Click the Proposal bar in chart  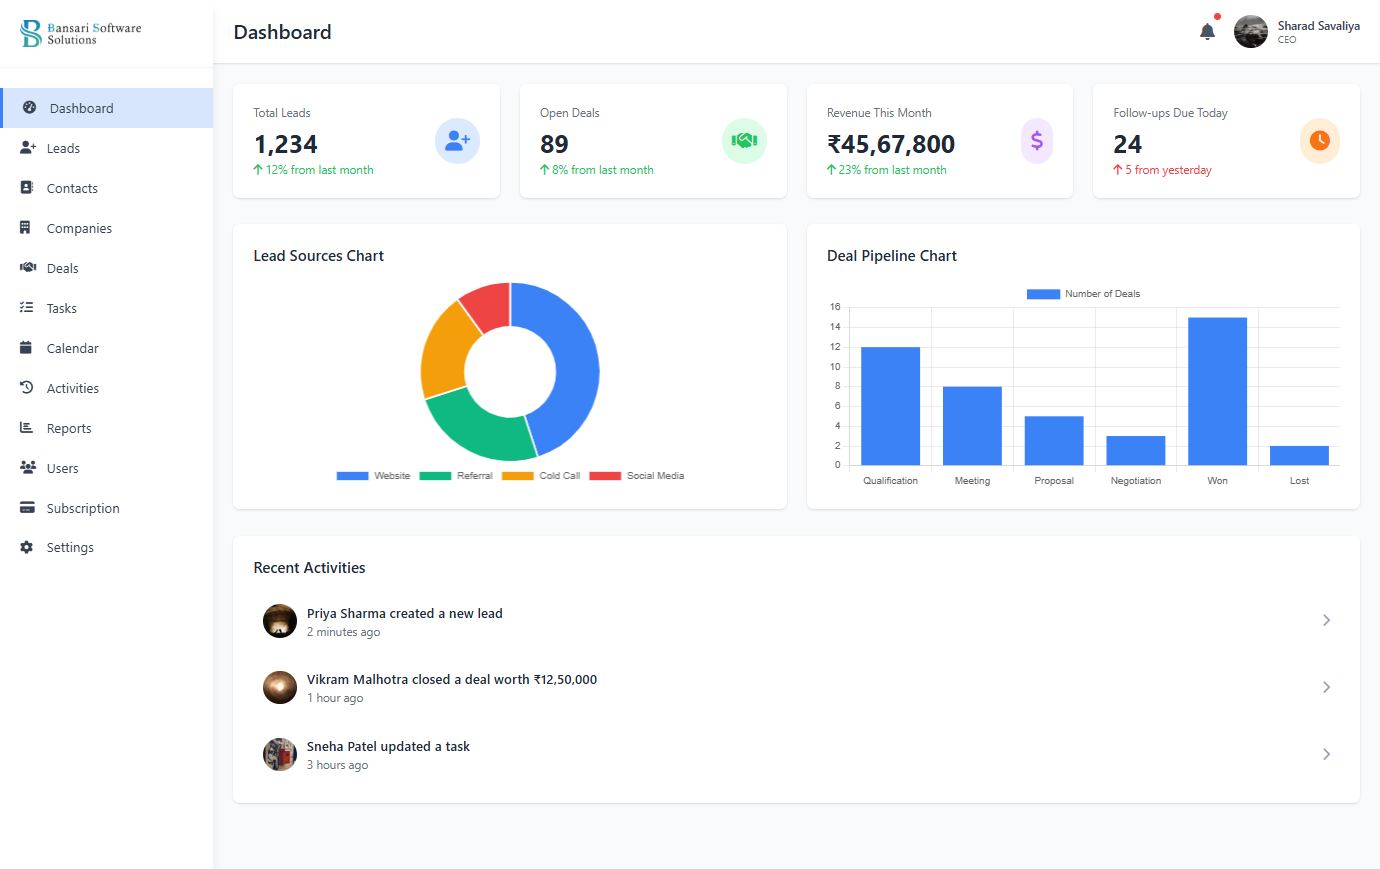(x=1054, y=441)
